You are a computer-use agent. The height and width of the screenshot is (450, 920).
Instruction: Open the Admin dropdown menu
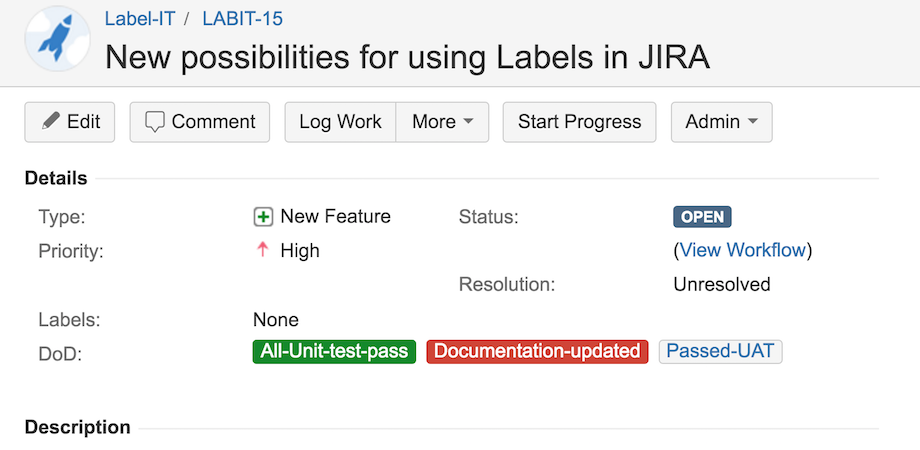click(721, 122)
